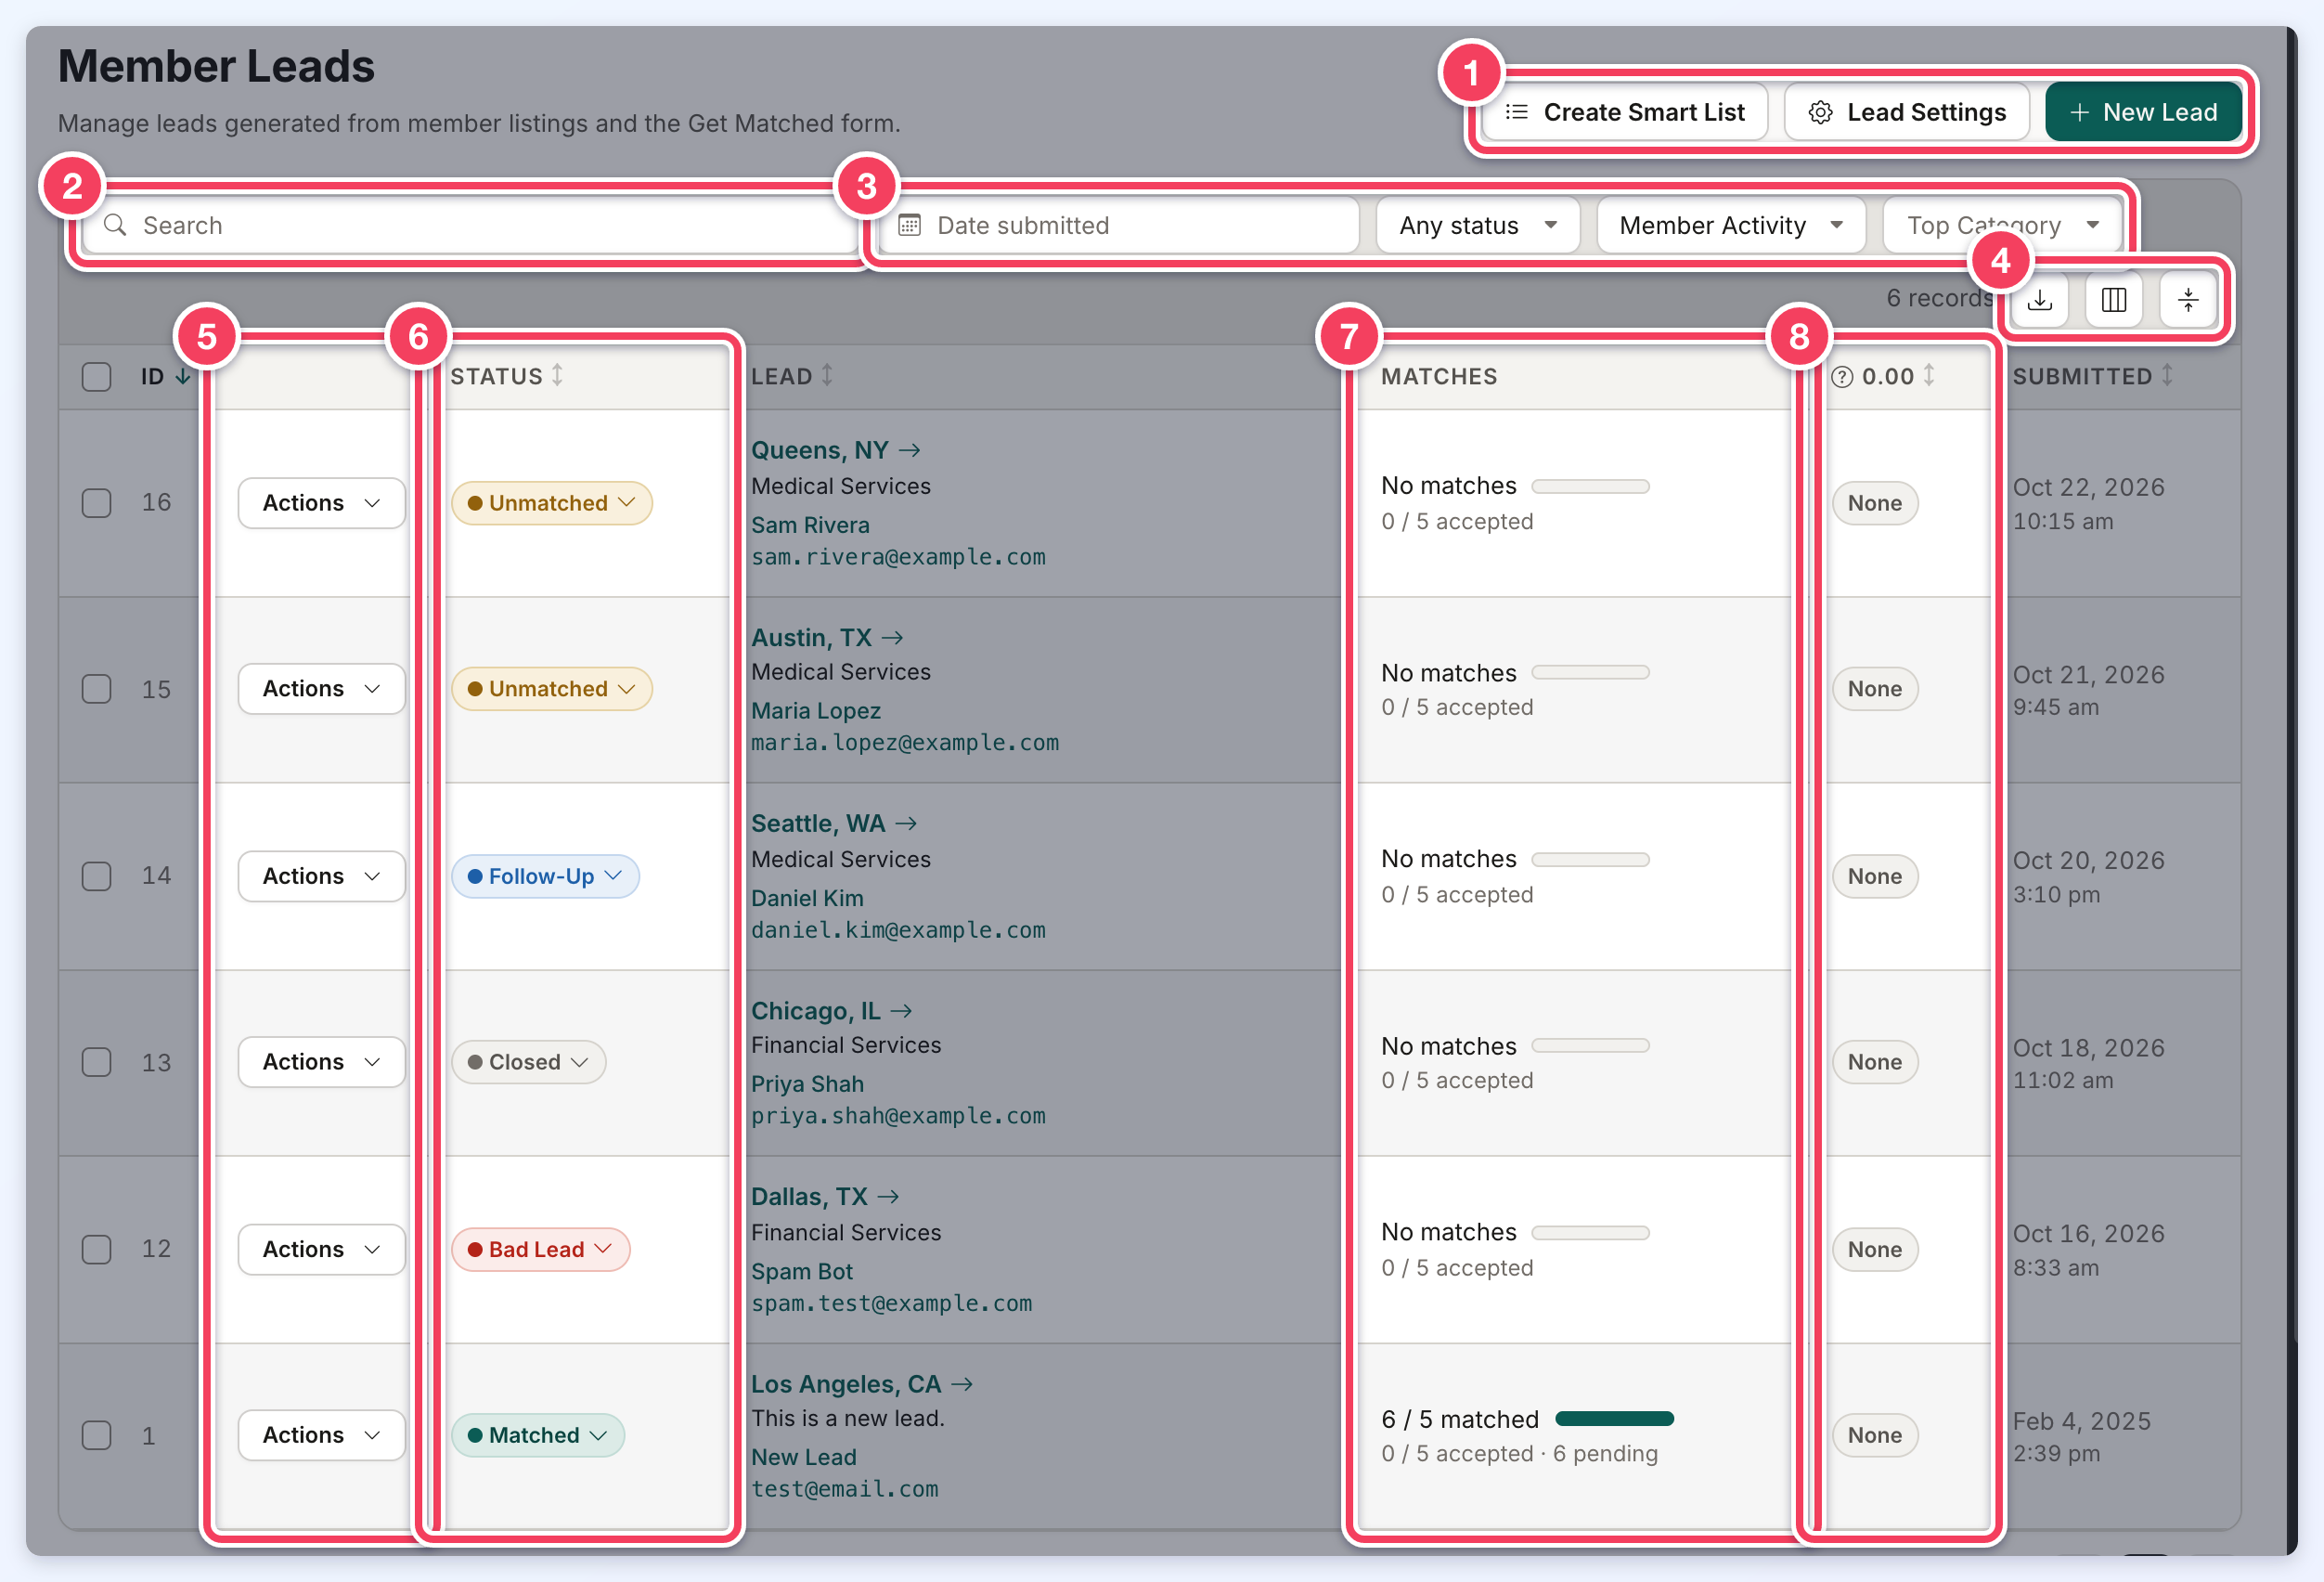Click the sort arrow next to ID
Screen dimensions: 2324x1582
(x=183, y=377)
